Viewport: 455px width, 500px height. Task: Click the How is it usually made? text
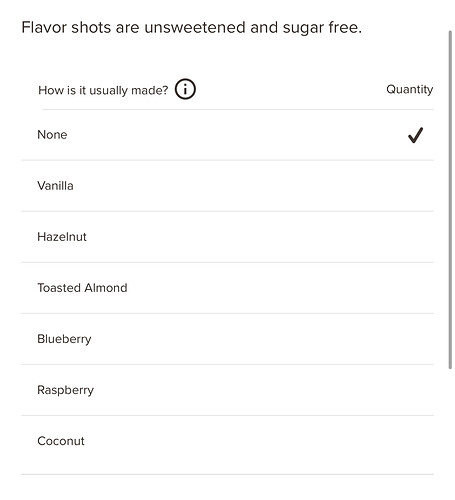coord(103,90)
